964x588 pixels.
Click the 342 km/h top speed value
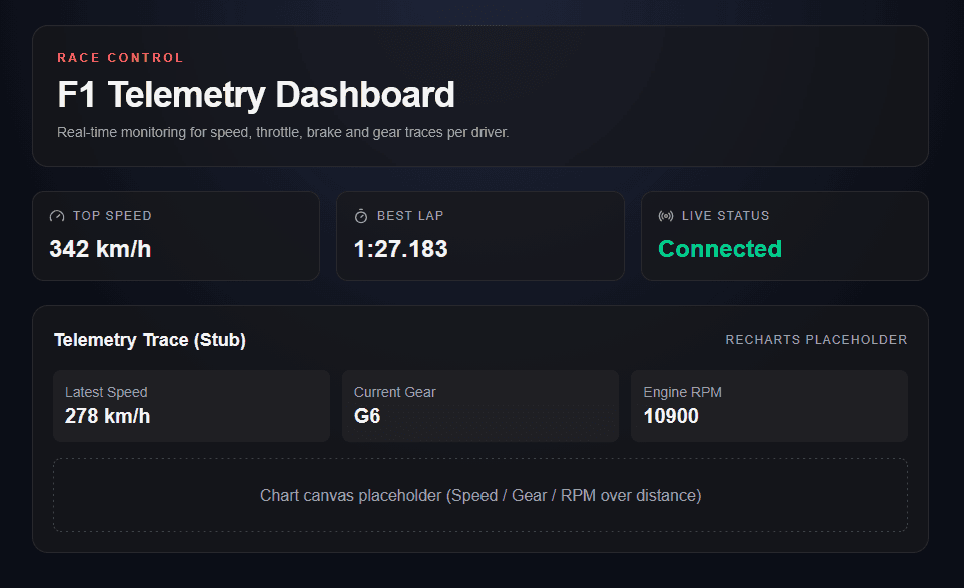[x=100, y=249]
